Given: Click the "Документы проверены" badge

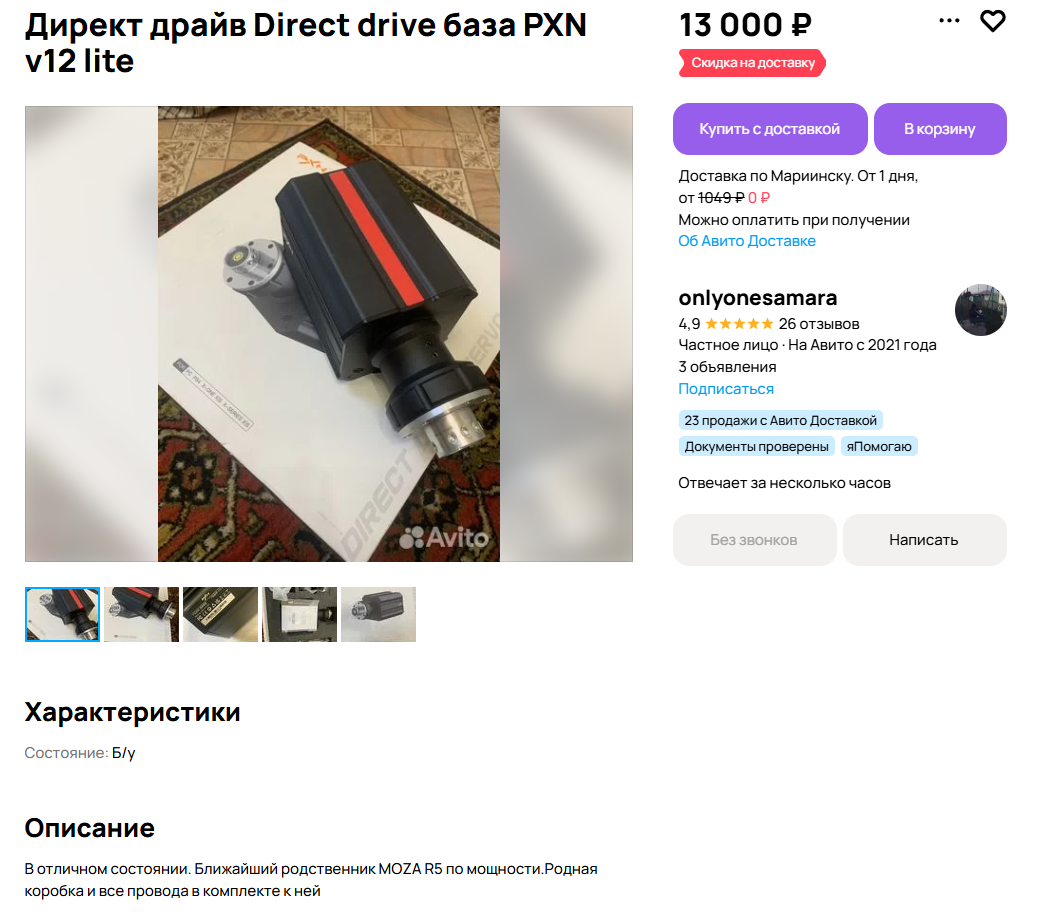Looking at the screenshot, I should pos(756,447).
